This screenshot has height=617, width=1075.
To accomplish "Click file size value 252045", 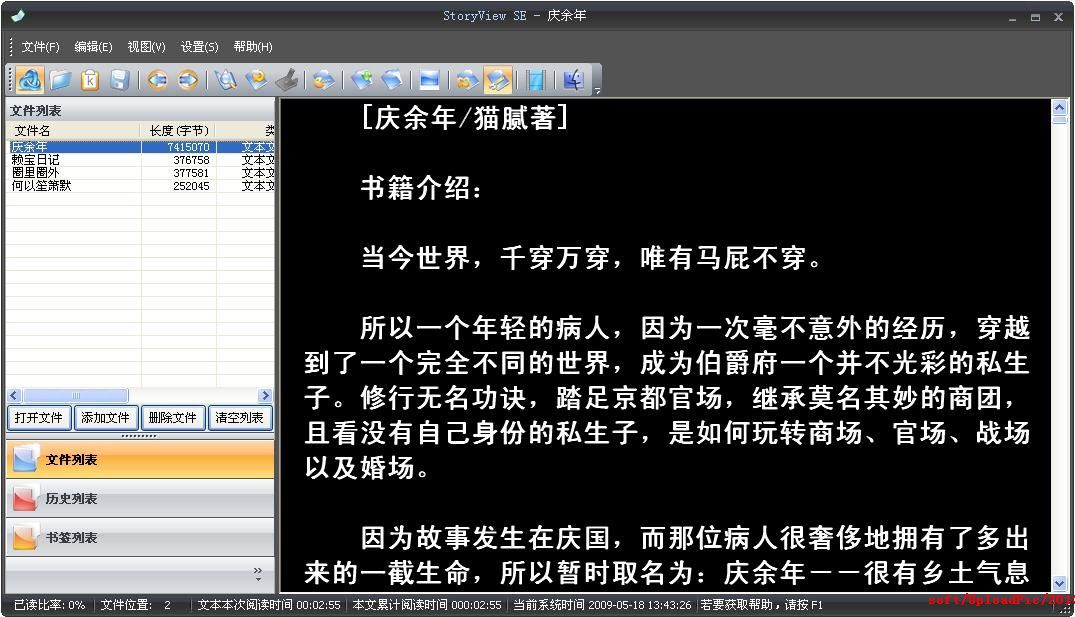I will click(191, 186).
